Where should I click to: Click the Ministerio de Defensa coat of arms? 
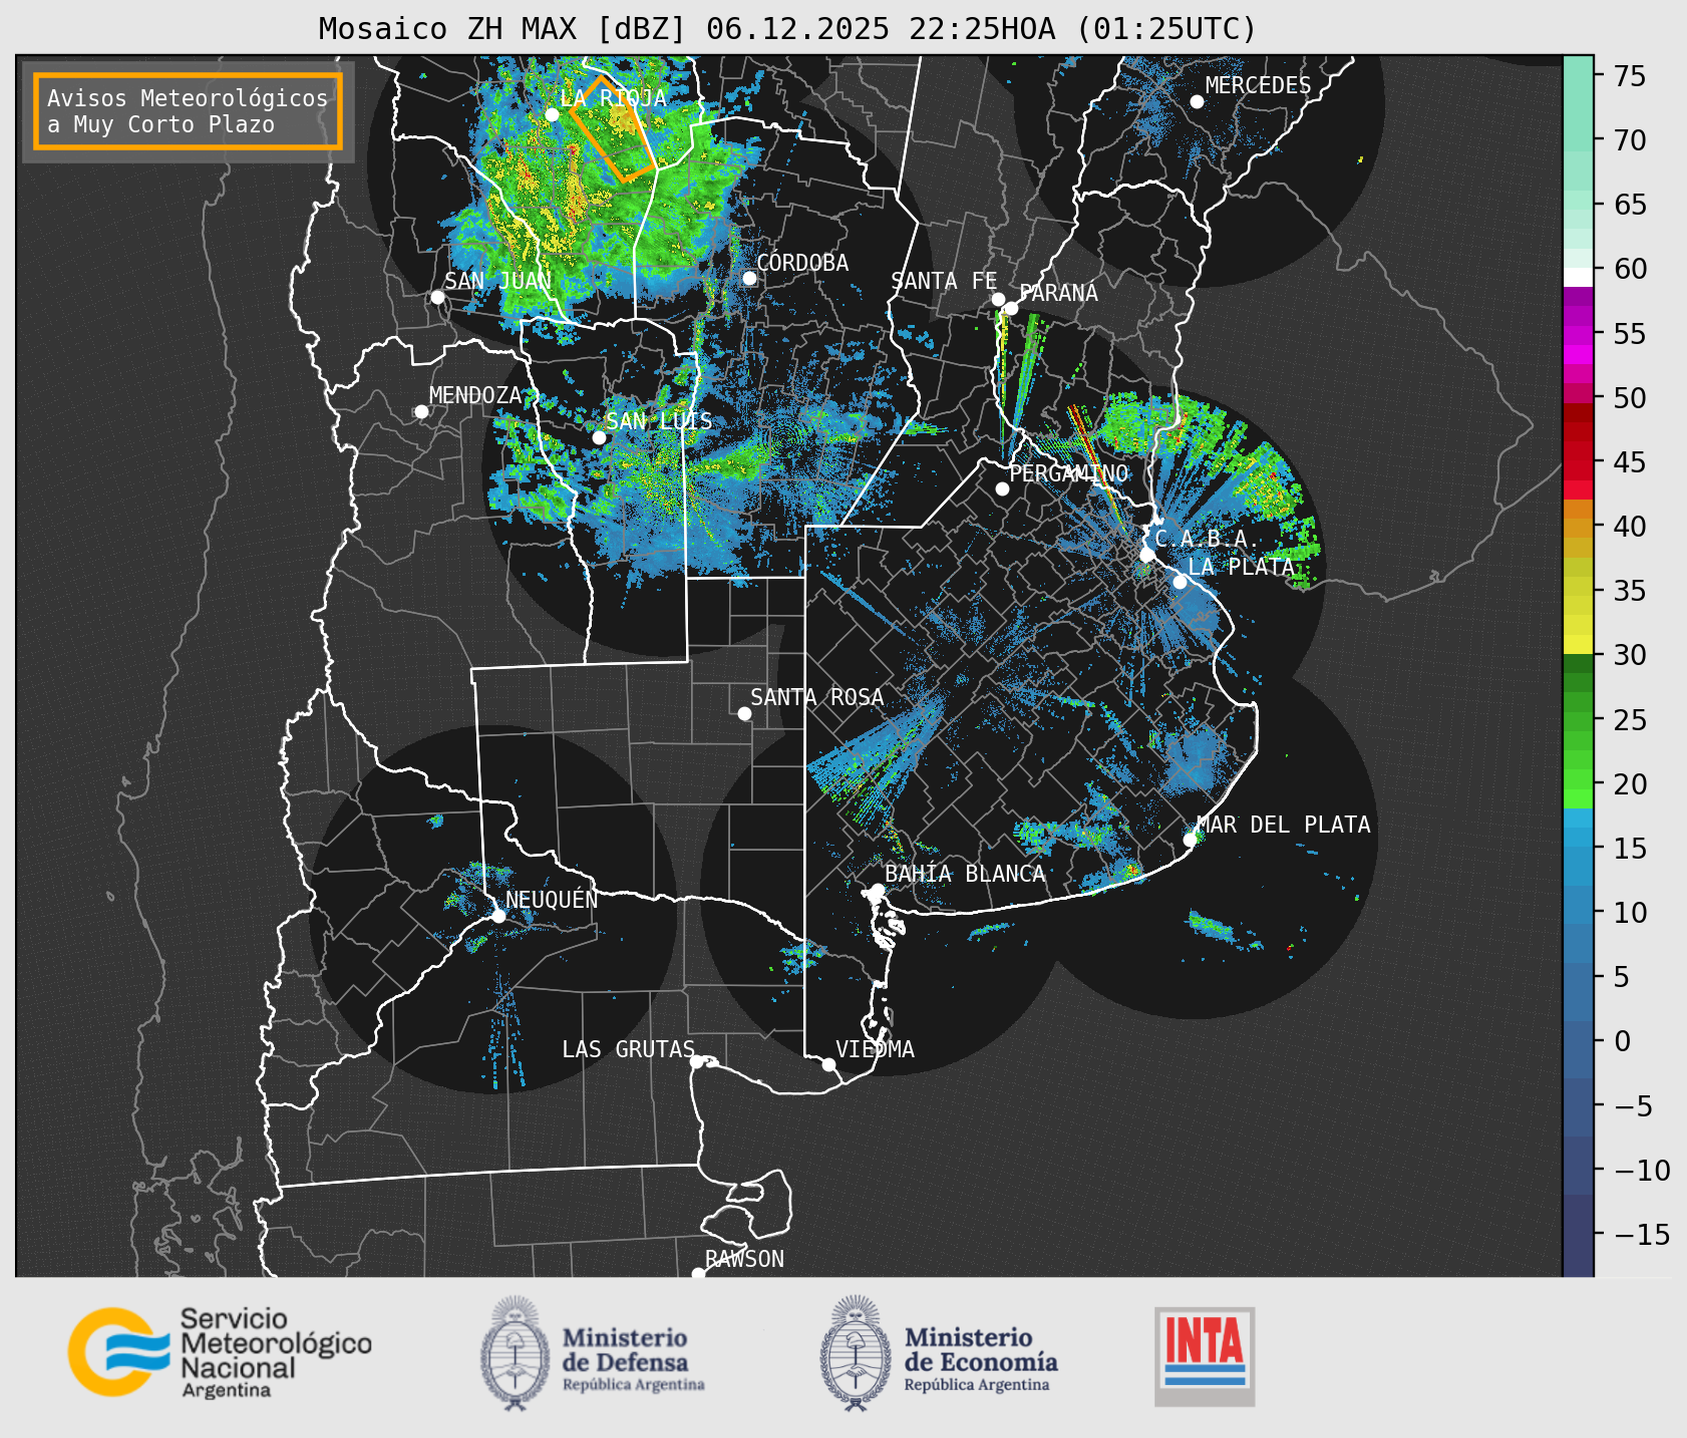click(516, 1354)
